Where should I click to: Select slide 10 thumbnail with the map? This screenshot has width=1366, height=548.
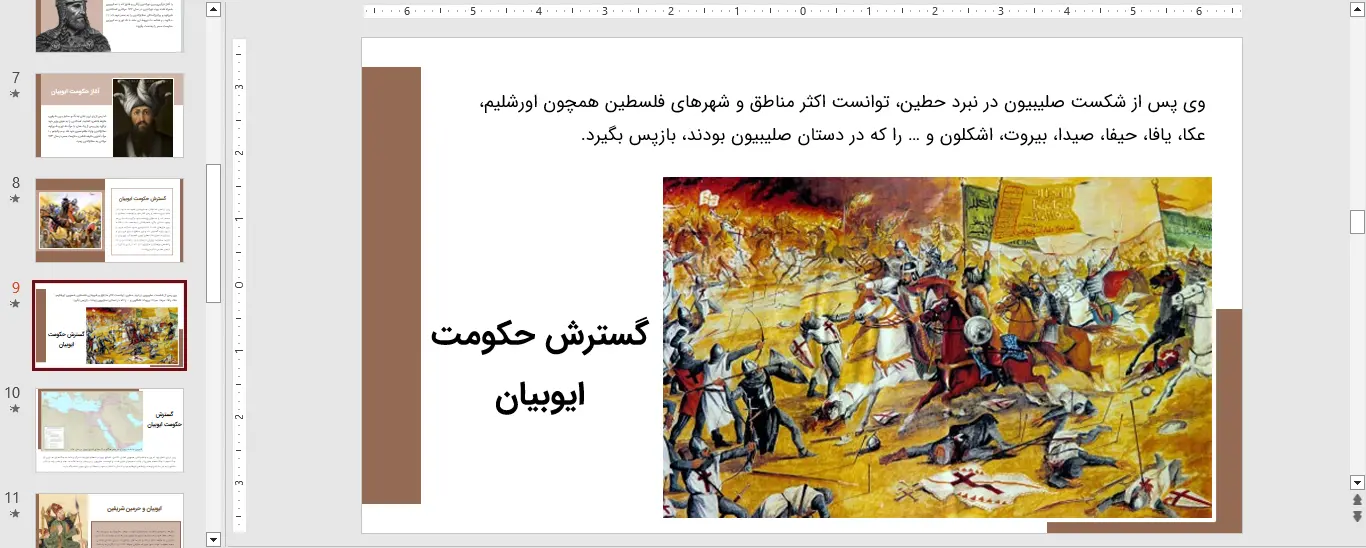coord(110,430)
